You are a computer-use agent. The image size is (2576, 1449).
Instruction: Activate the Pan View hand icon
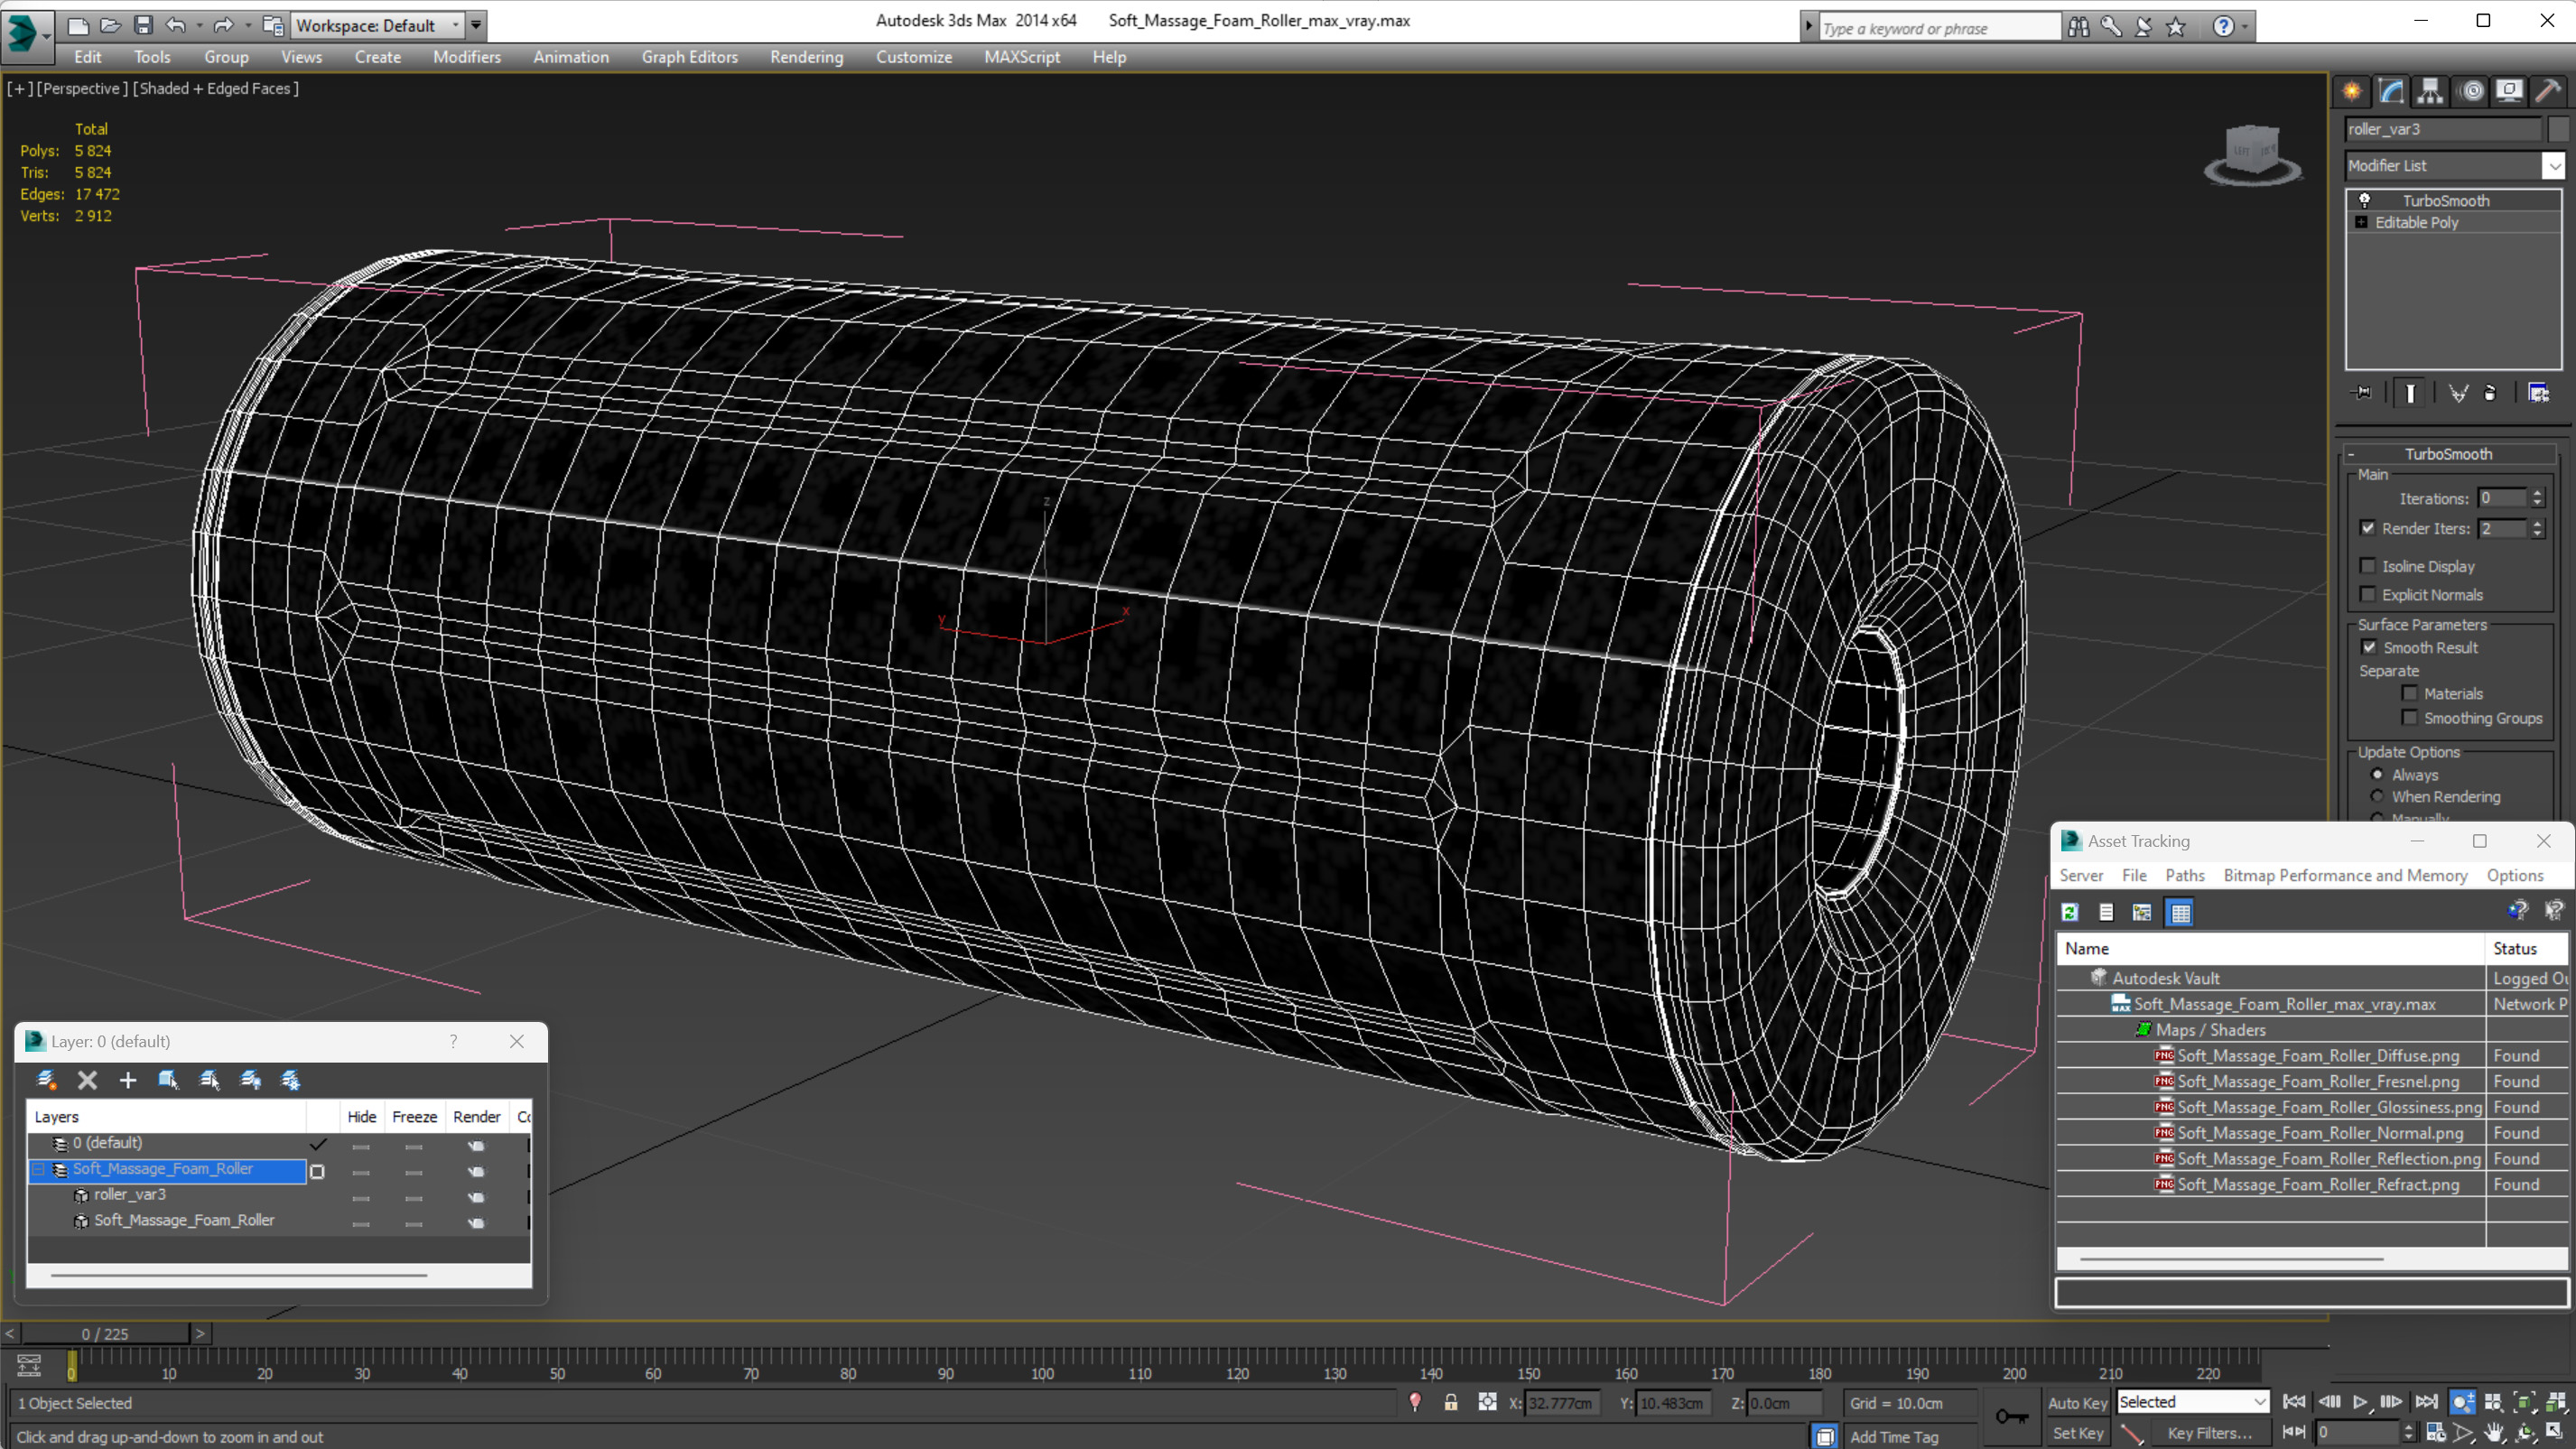click(x=2494, y=1433)
